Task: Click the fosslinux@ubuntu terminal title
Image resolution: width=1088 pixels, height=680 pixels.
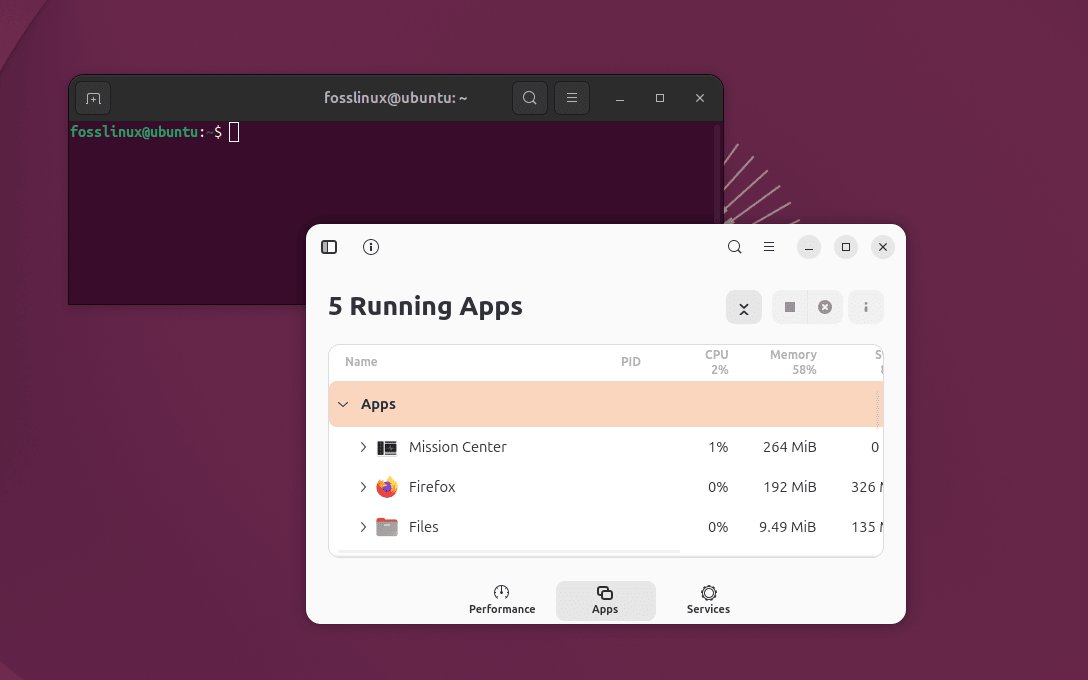Action: [396, 98]
